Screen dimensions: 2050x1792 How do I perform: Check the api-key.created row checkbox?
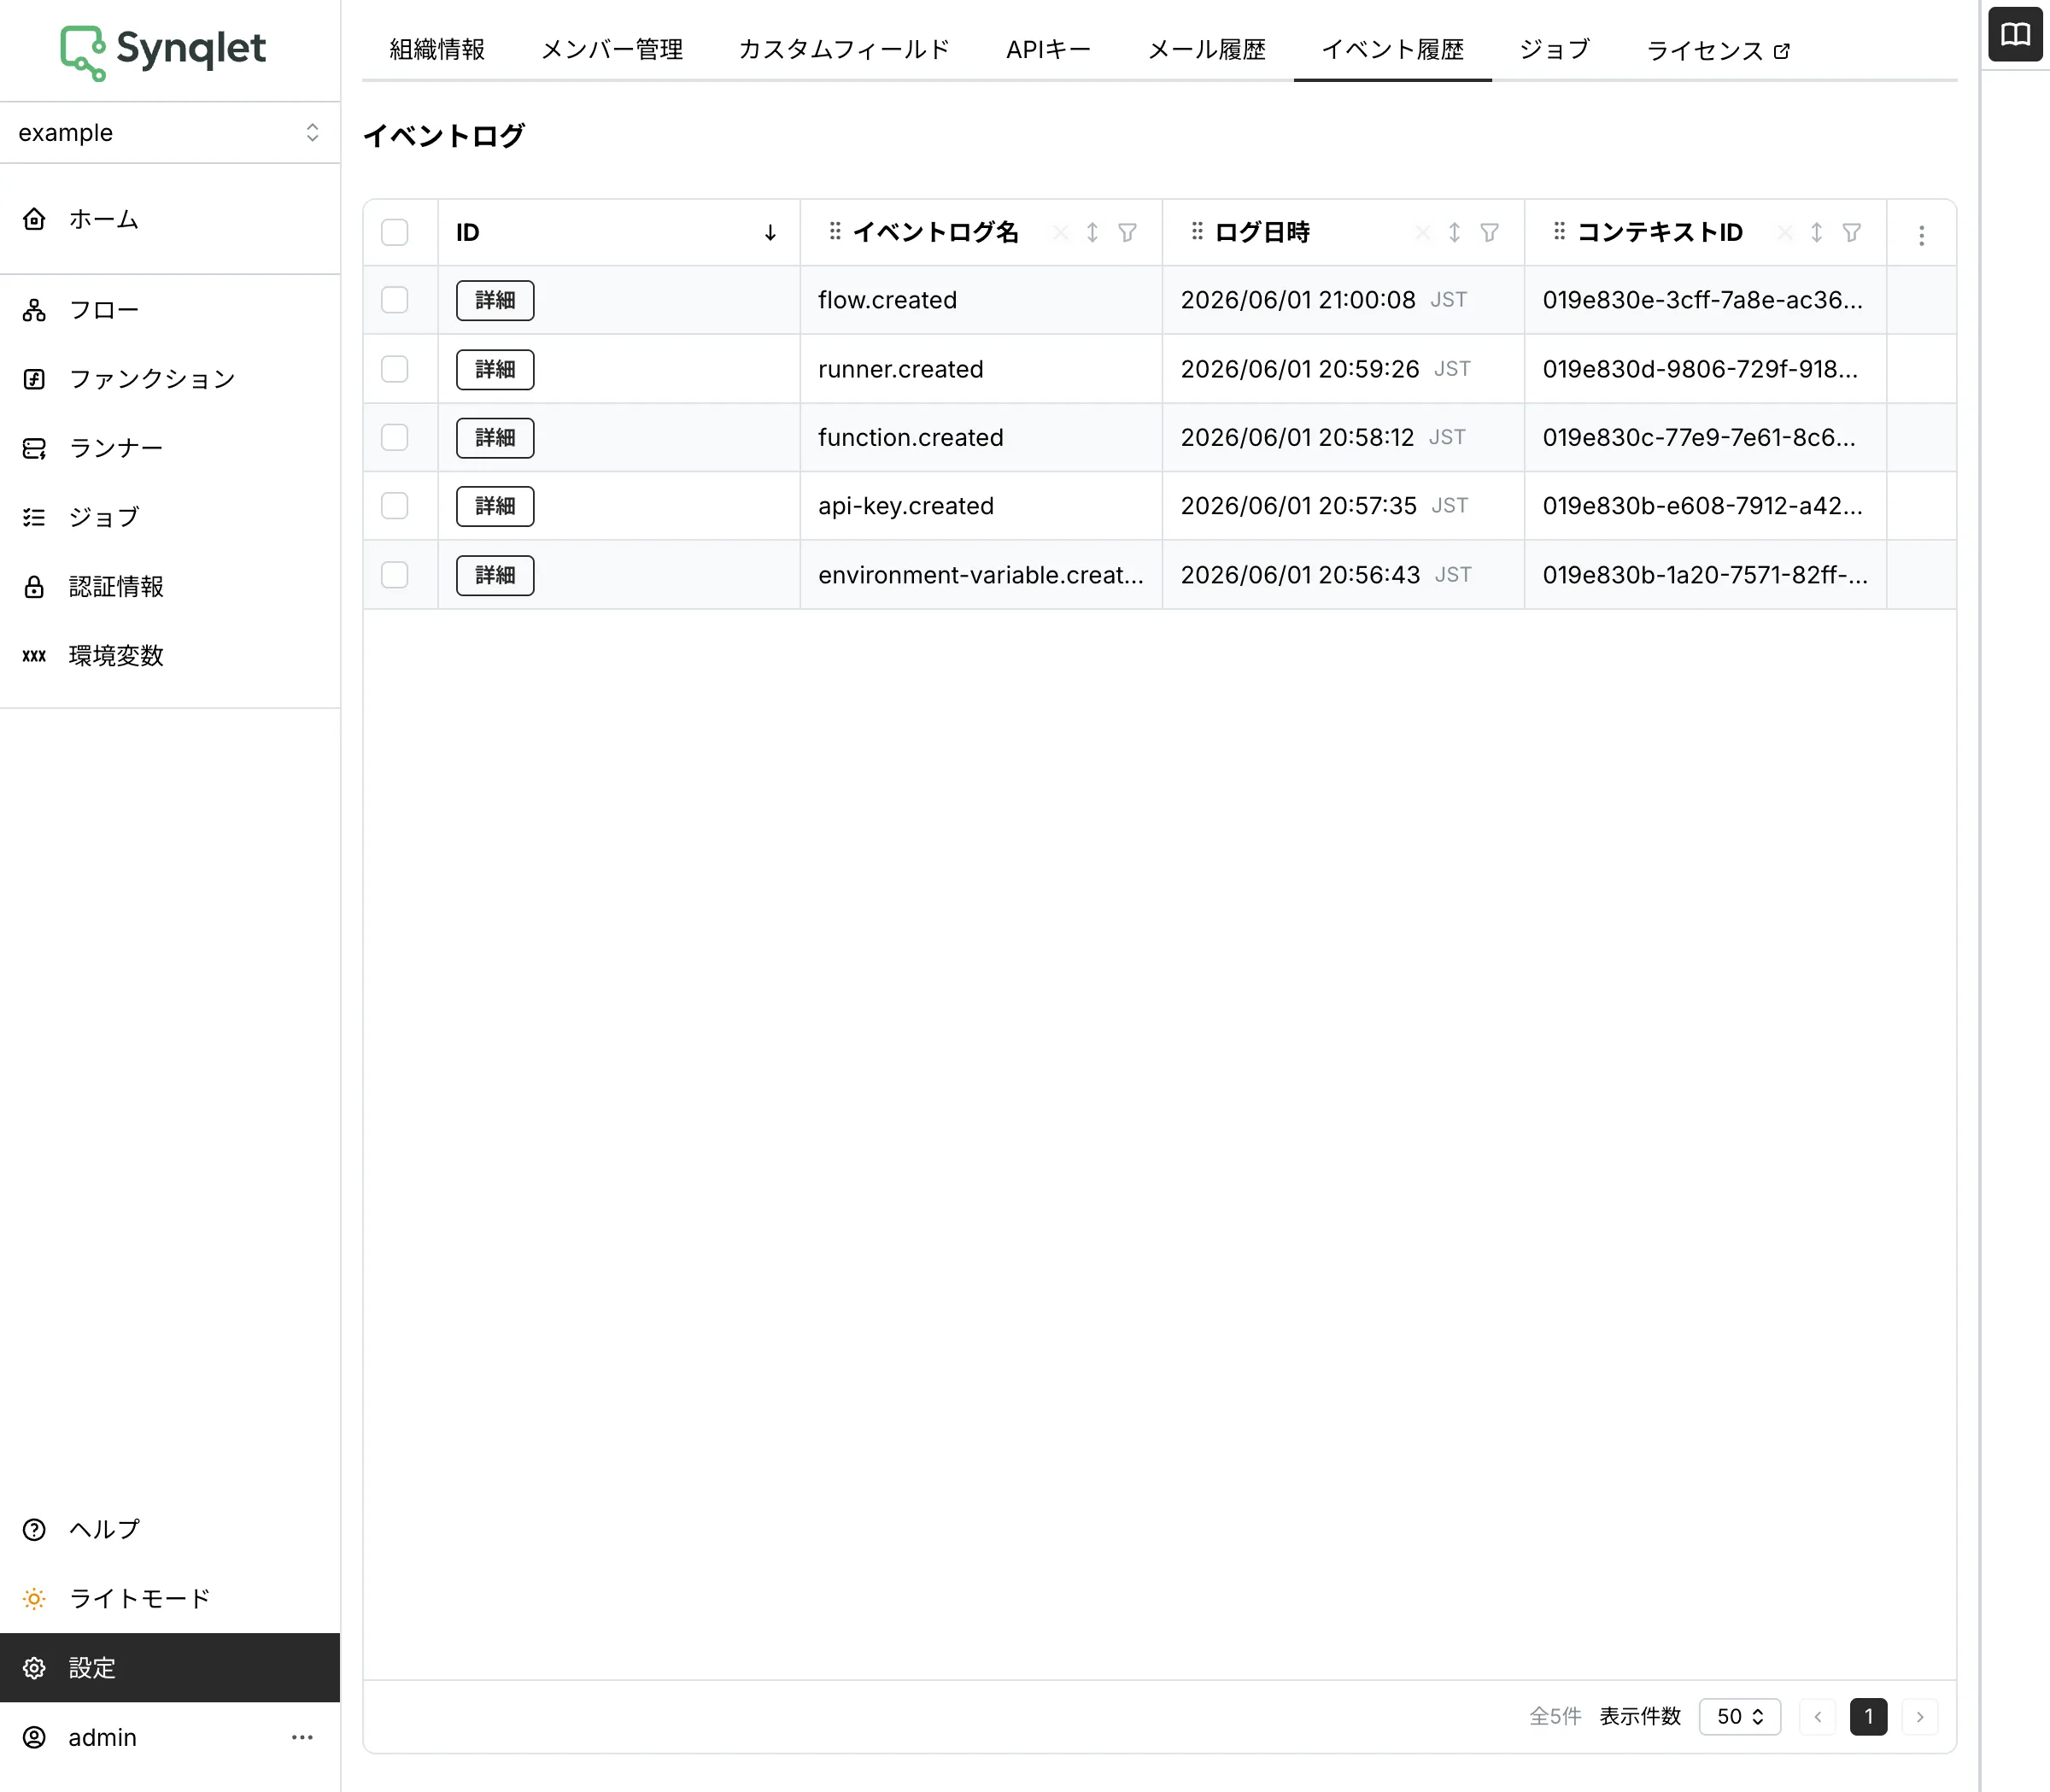tap(395, 506)
